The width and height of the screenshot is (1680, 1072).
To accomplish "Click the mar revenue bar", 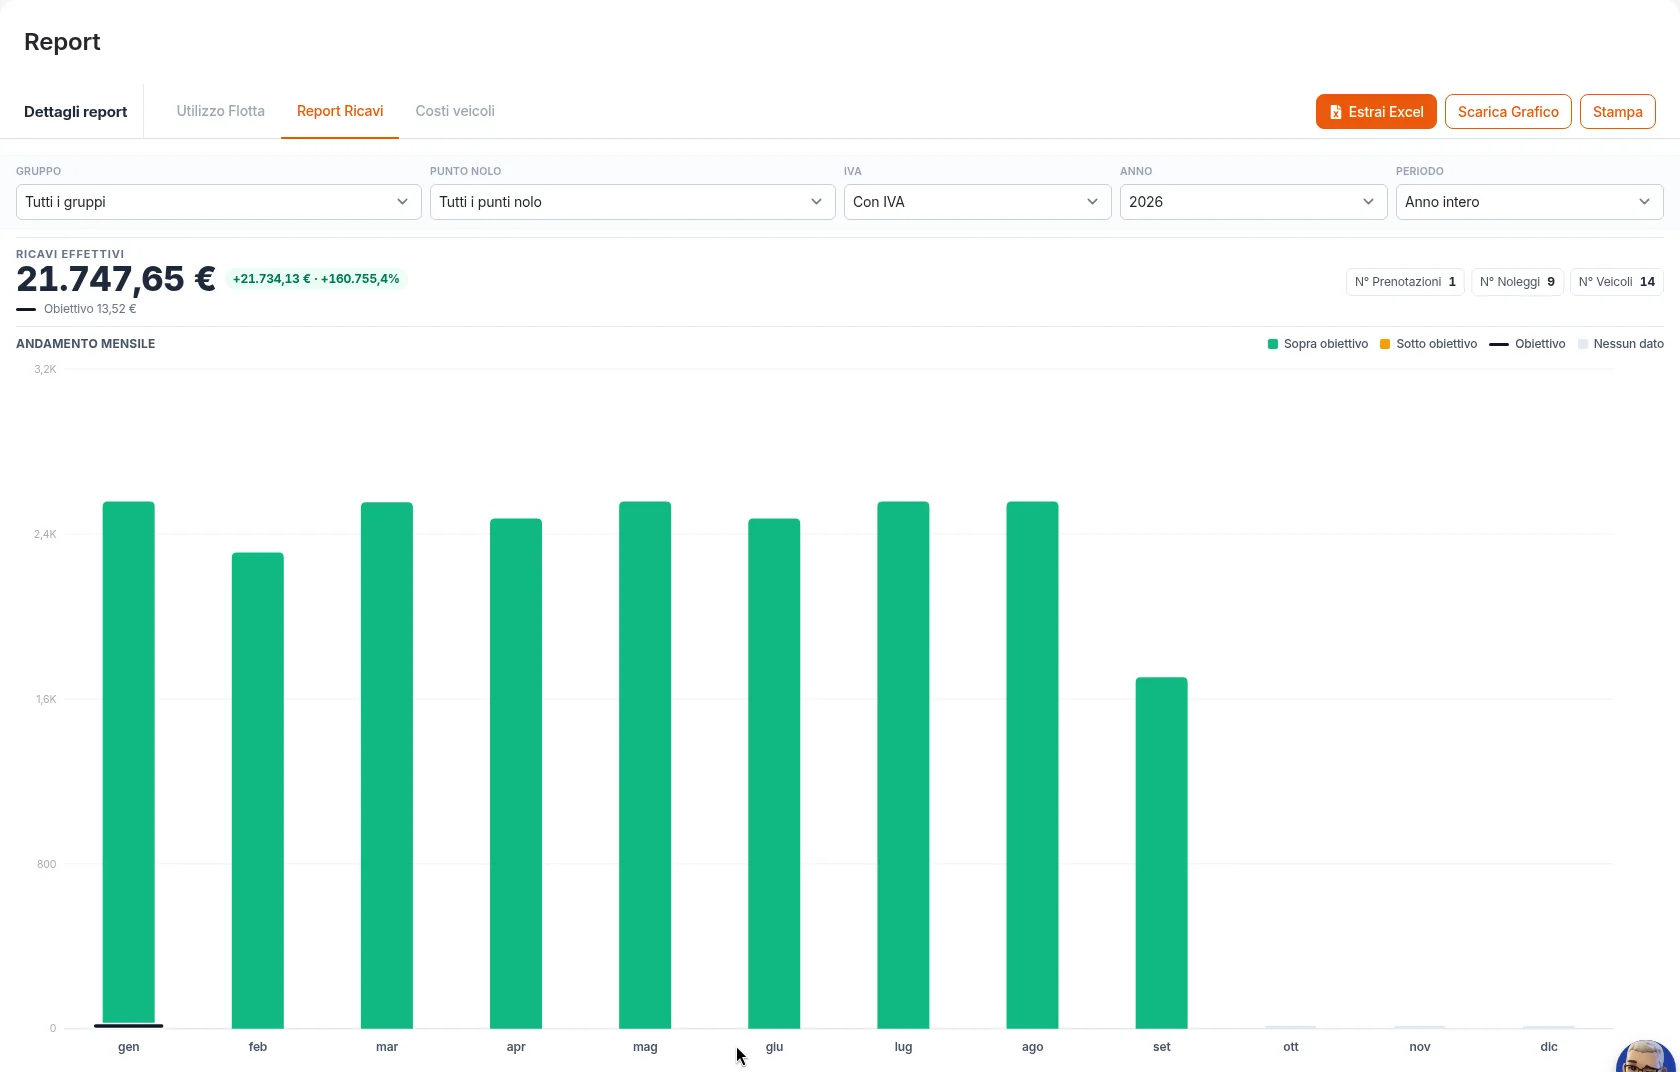I will coord(387,765).
